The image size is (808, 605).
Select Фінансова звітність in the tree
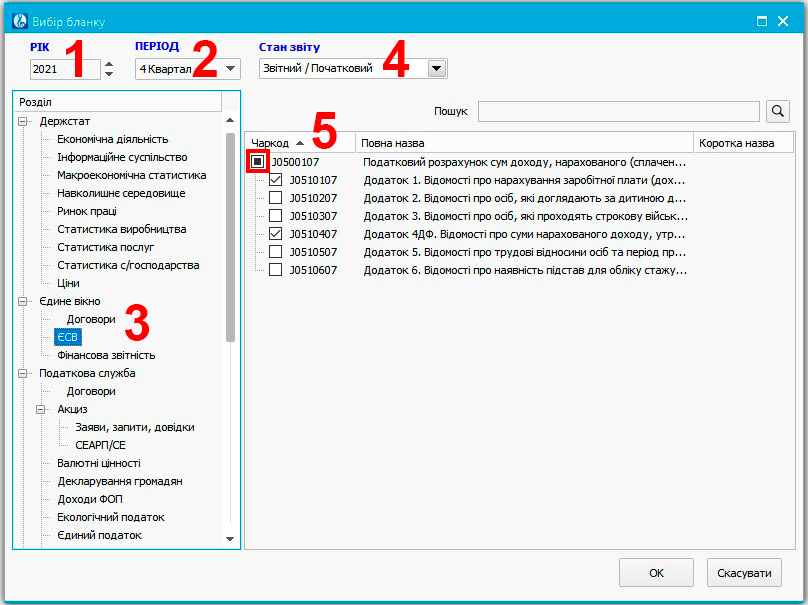106,355
